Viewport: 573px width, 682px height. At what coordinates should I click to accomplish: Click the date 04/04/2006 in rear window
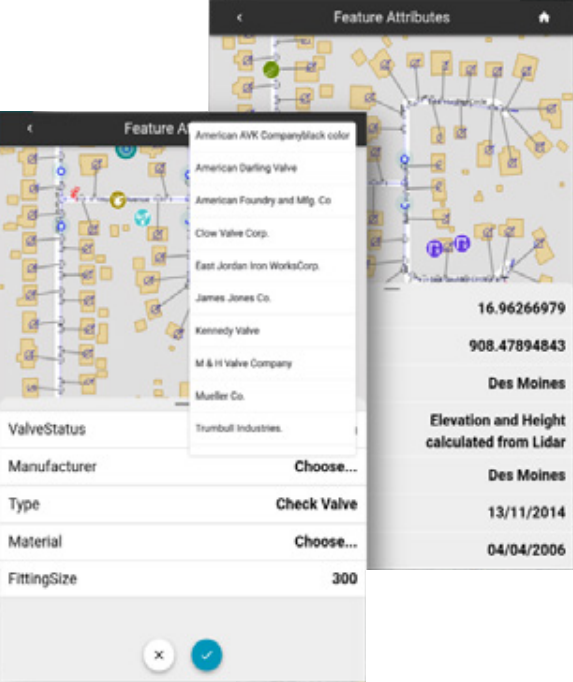[x=526, y=550]
